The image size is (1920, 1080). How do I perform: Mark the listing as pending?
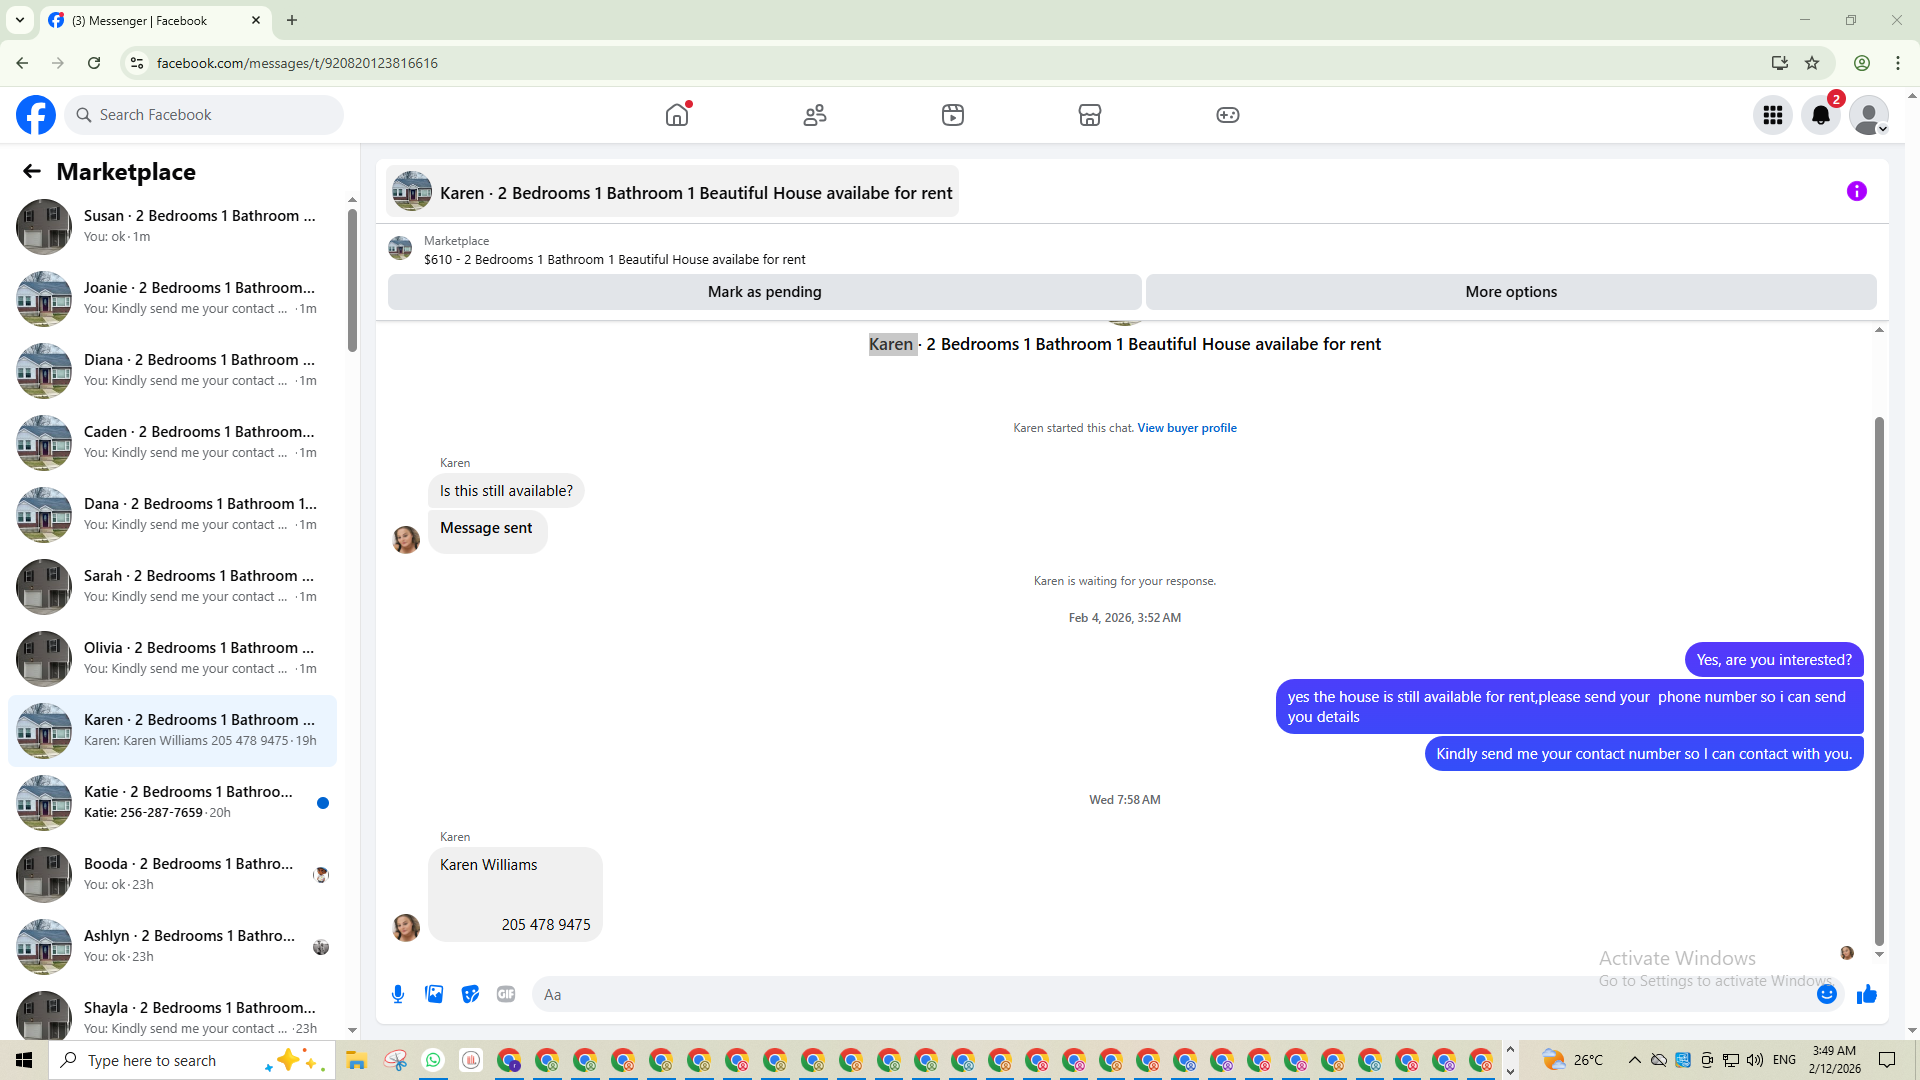765,292
